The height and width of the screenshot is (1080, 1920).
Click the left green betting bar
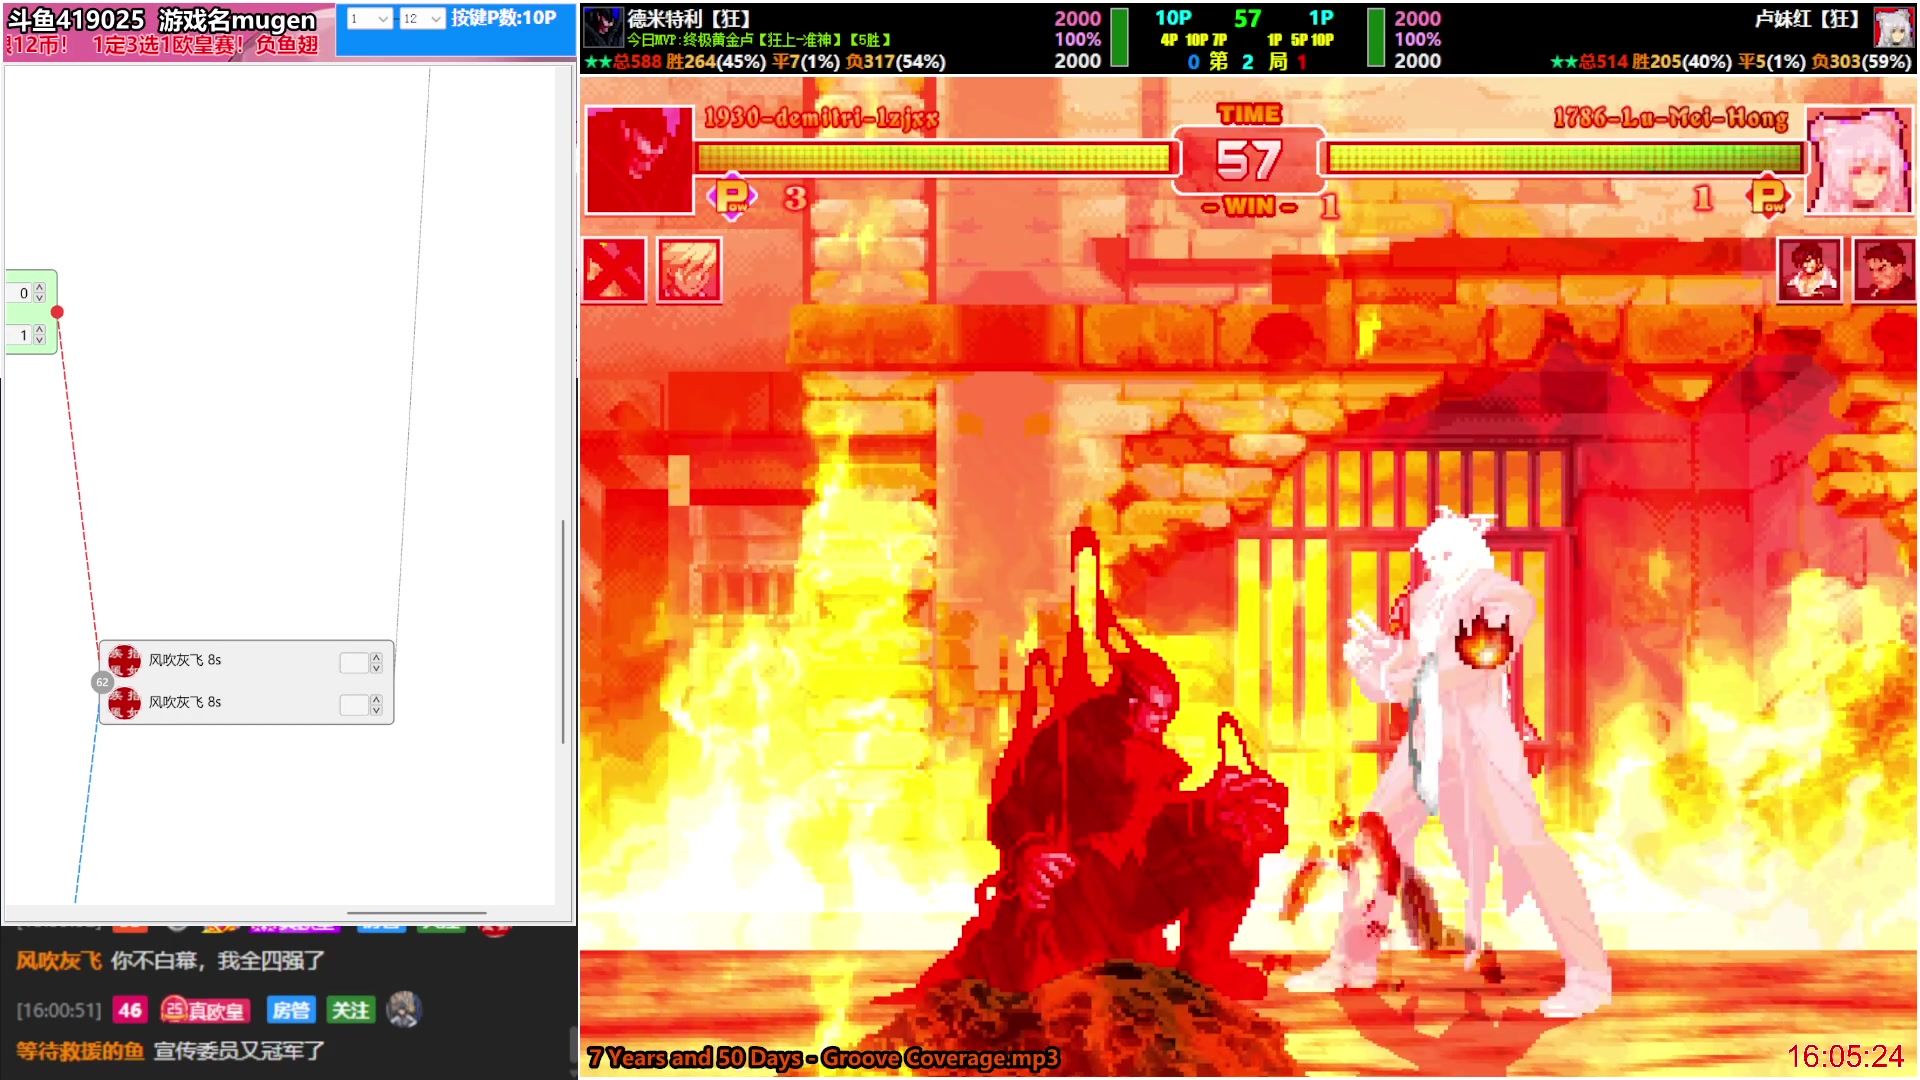point(1120,38)
